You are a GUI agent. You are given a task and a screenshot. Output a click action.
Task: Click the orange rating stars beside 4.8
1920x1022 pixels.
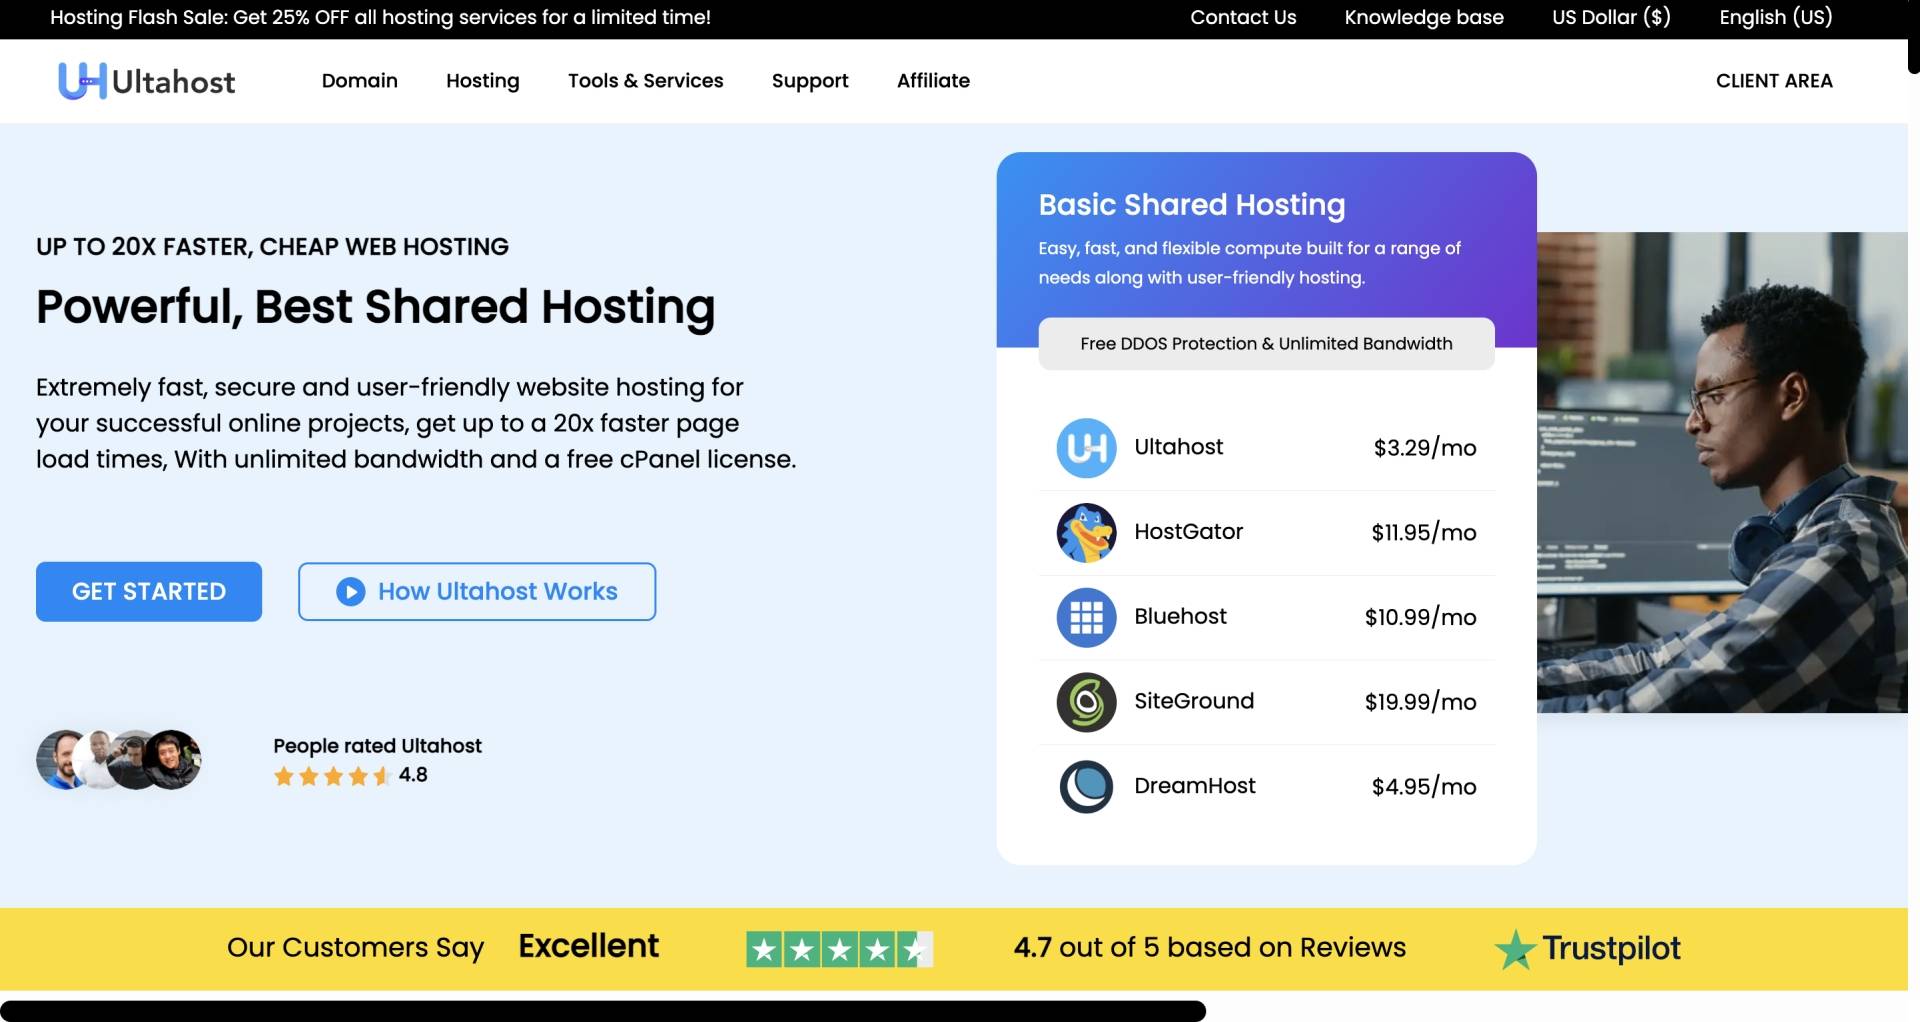[332, 776]
